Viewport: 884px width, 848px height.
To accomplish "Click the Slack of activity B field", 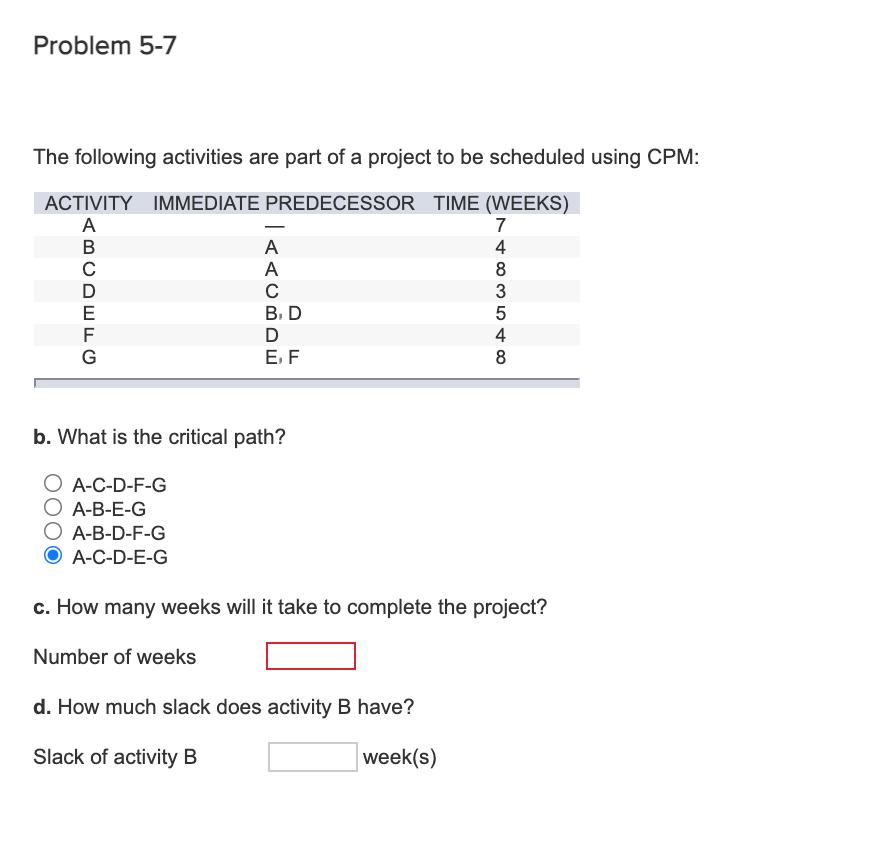I will pos(312,756).
